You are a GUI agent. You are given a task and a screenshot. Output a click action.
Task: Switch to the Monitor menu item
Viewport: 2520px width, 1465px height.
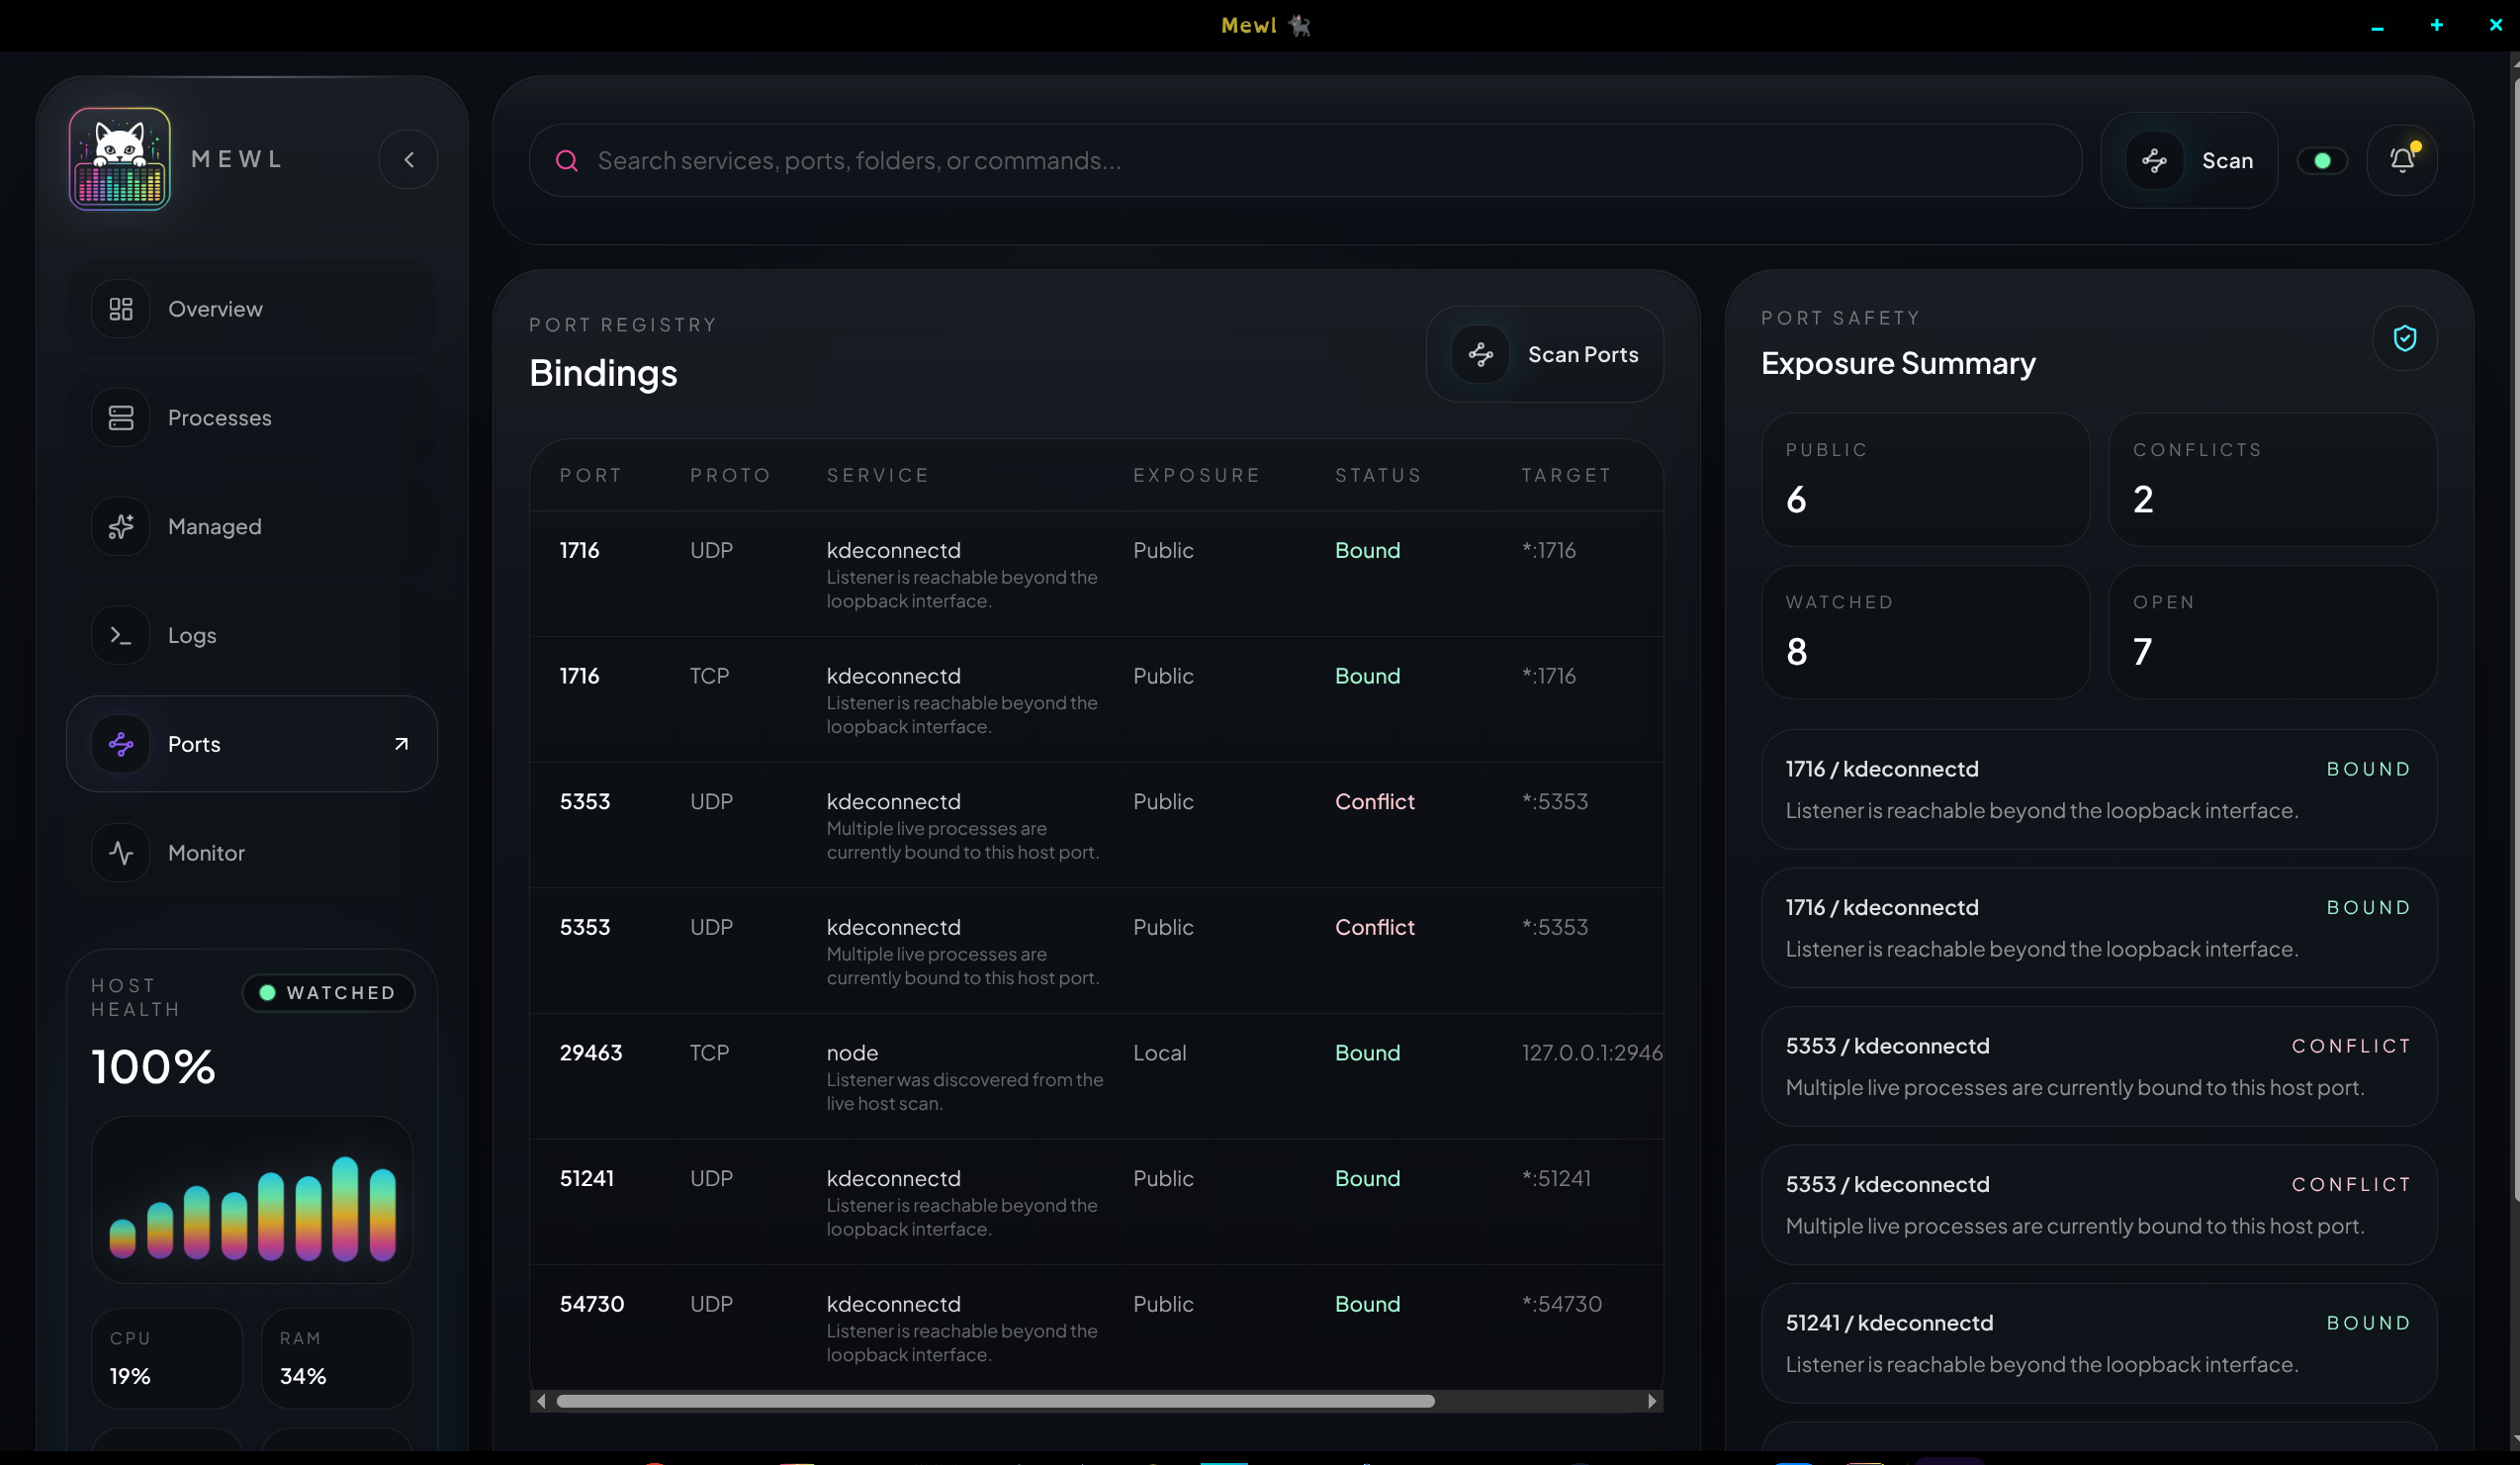coord(206,853)
